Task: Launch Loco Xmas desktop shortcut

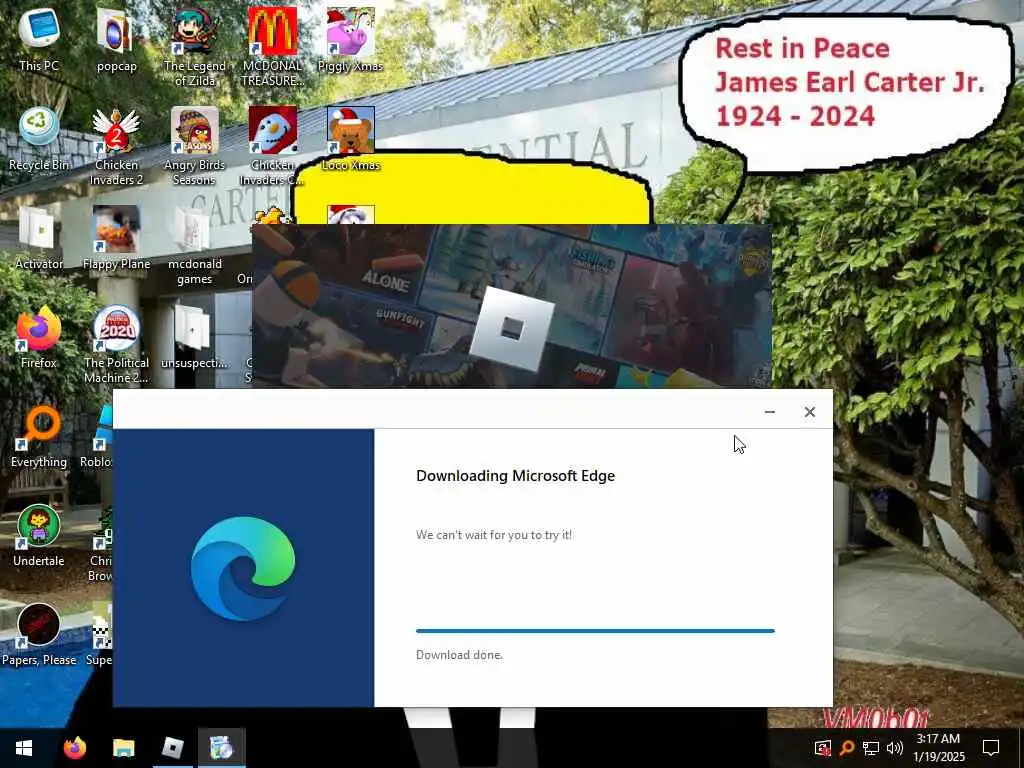Action: (x=351, y=139)
